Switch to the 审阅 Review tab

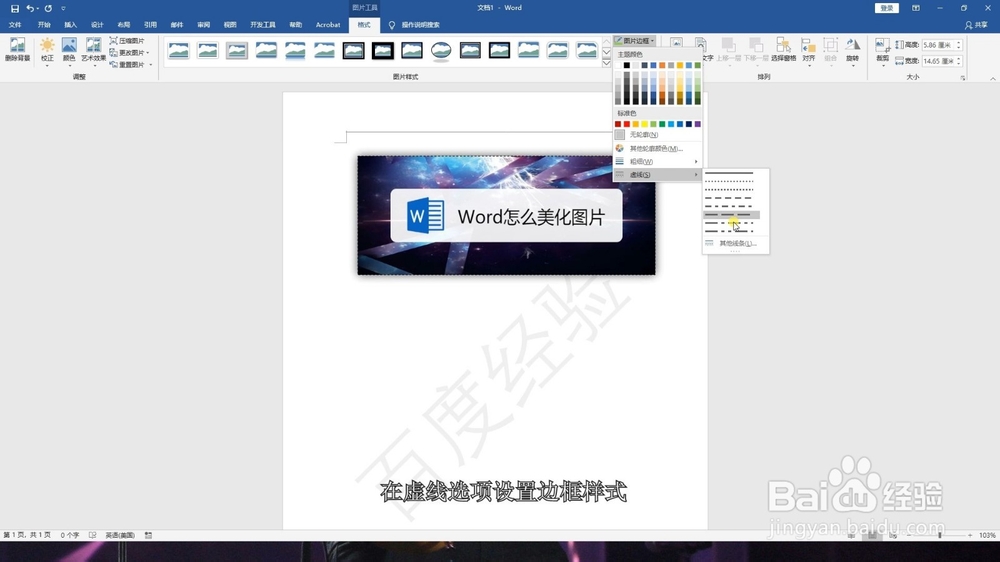(x=203, y=25)
